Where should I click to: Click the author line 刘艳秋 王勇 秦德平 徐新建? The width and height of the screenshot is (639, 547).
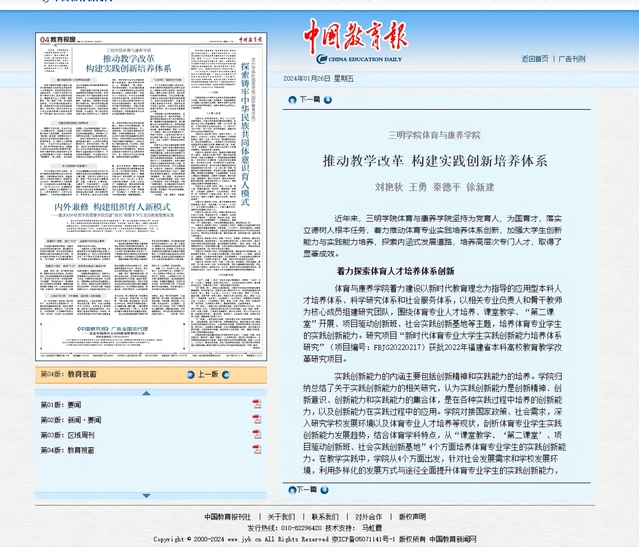click(x=434, y=187)
